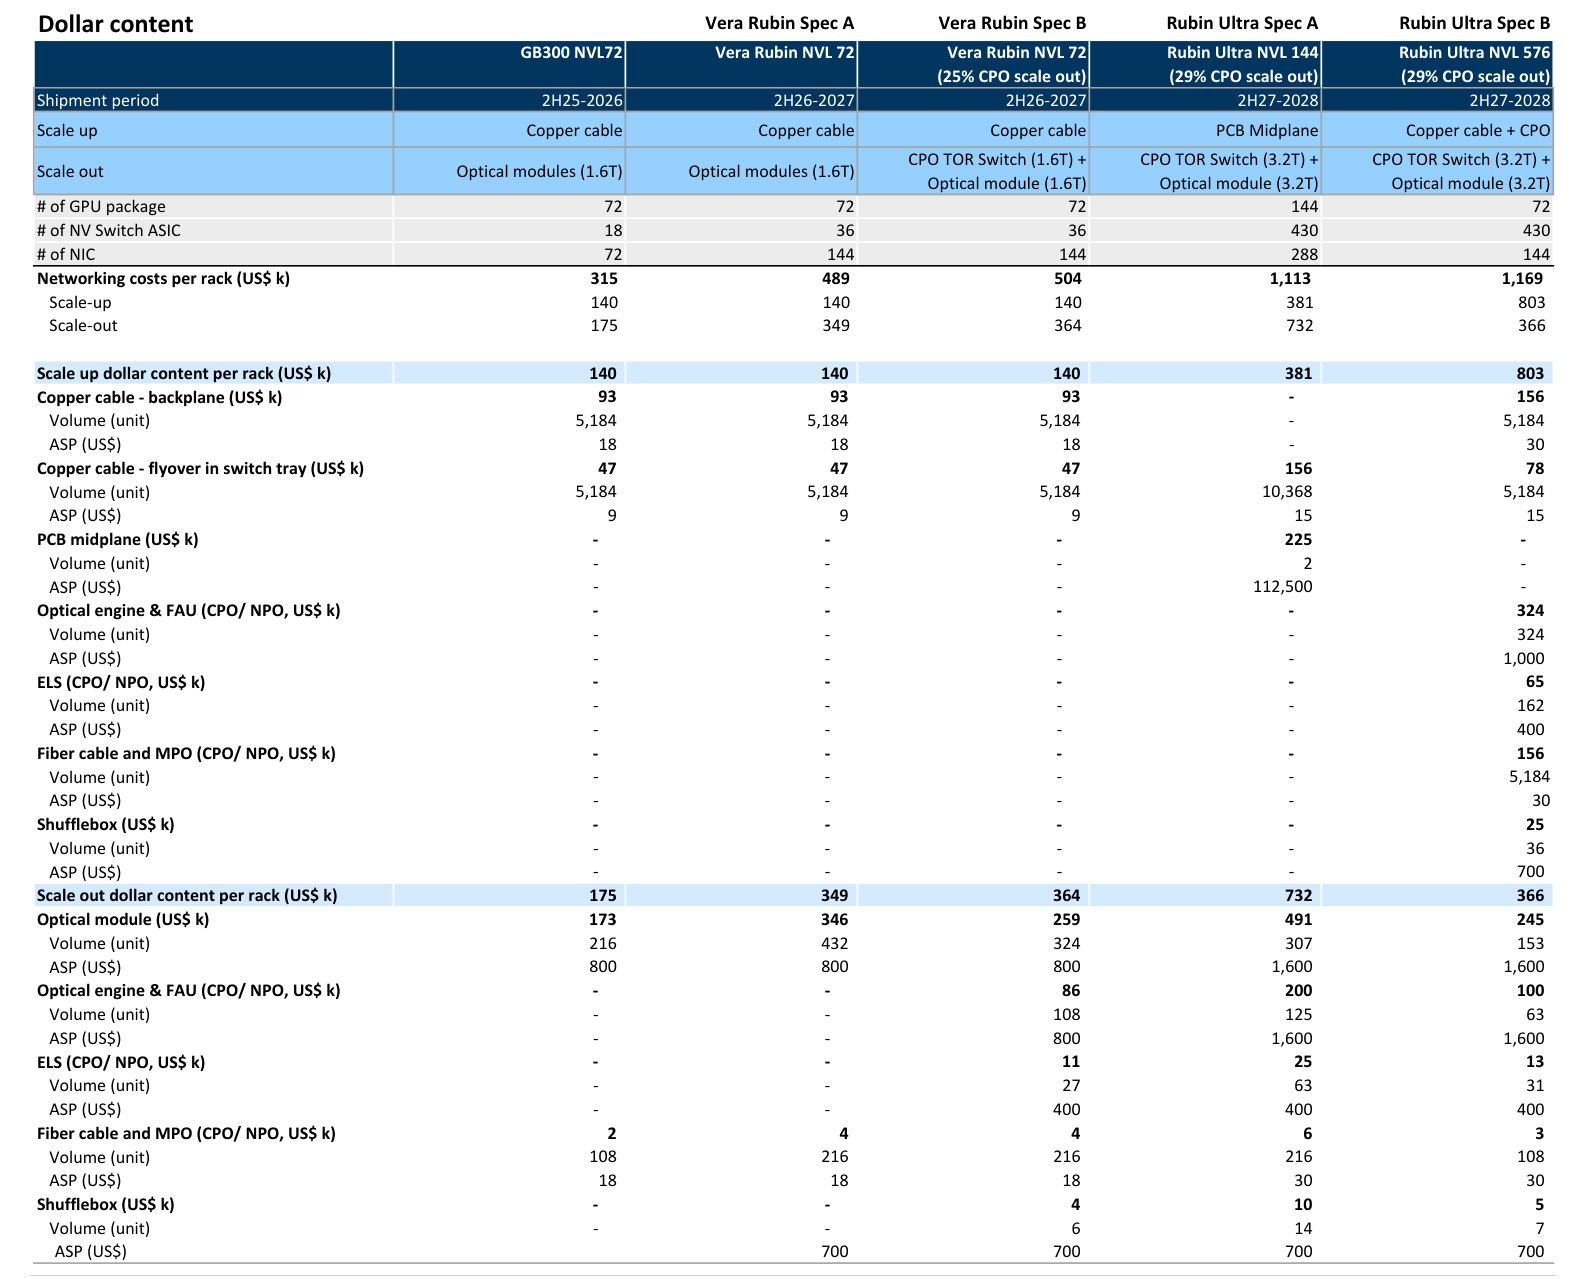This screenshot has width=1590, height=1279.
Task: Select the "# of GPU package" row label
Action: [101, 206]
